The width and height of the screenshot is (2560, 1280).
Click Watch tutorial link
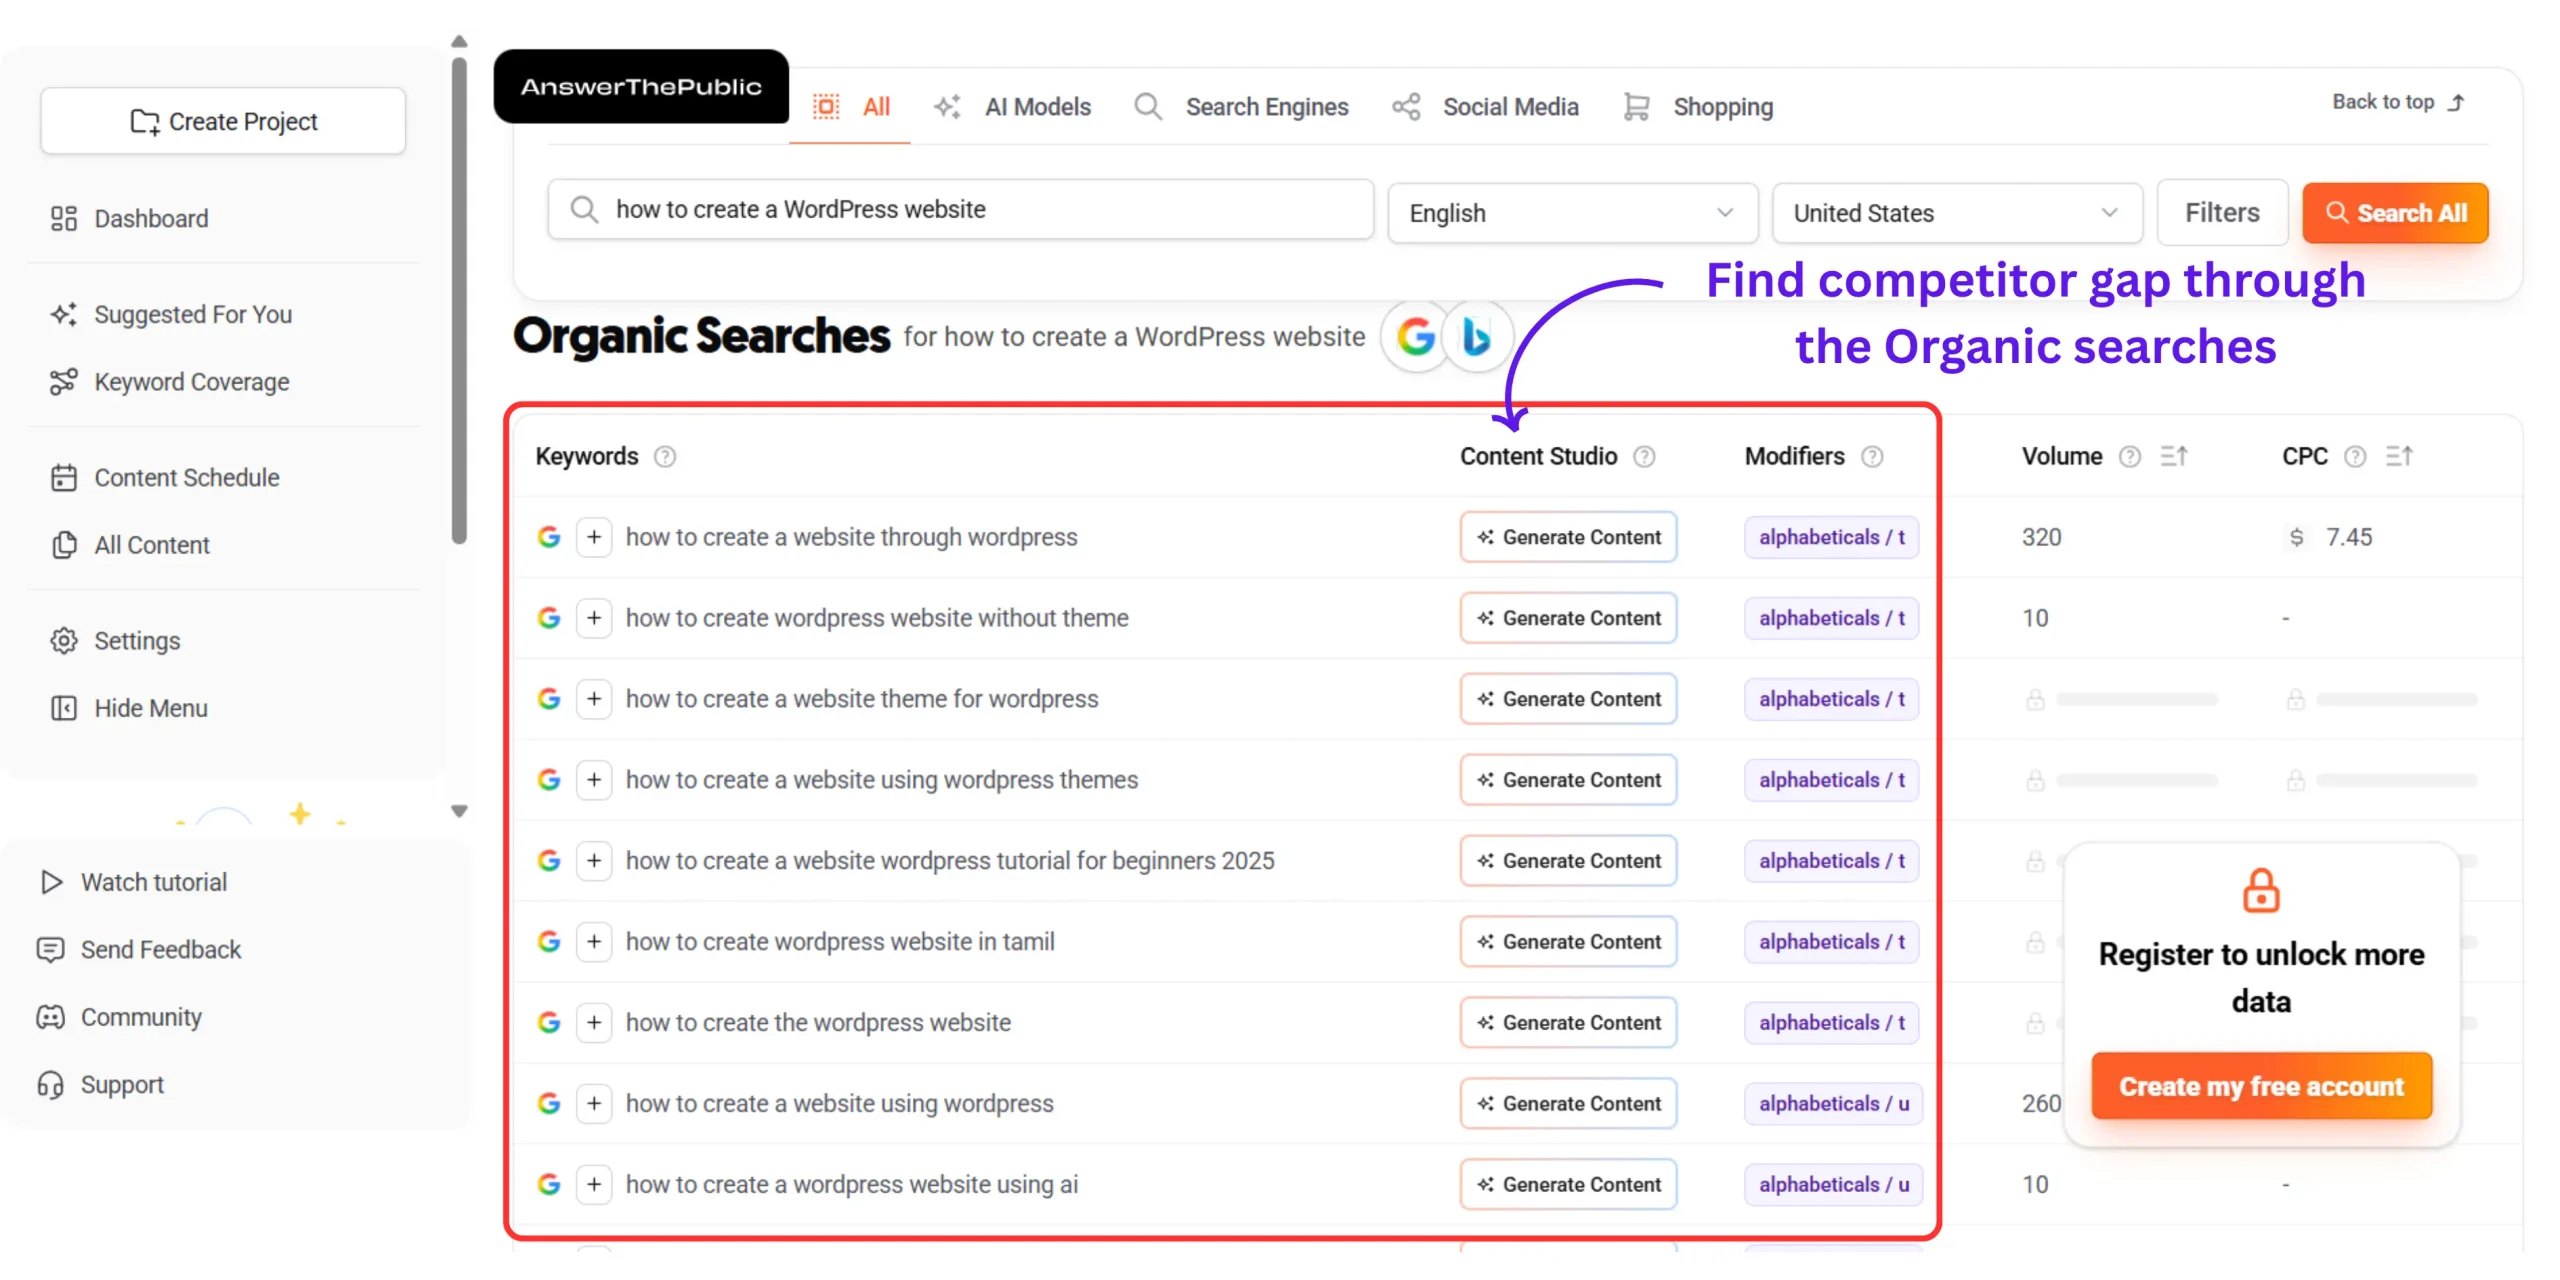133,882
